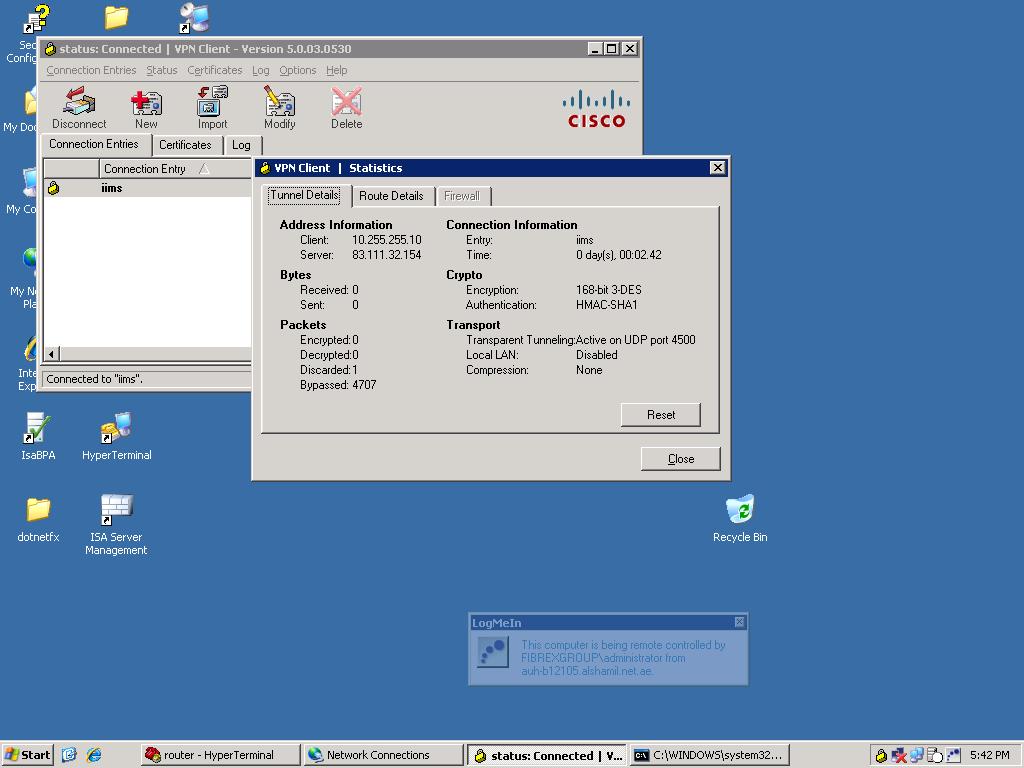Click the left scroll arrow in the entries list

52,354
